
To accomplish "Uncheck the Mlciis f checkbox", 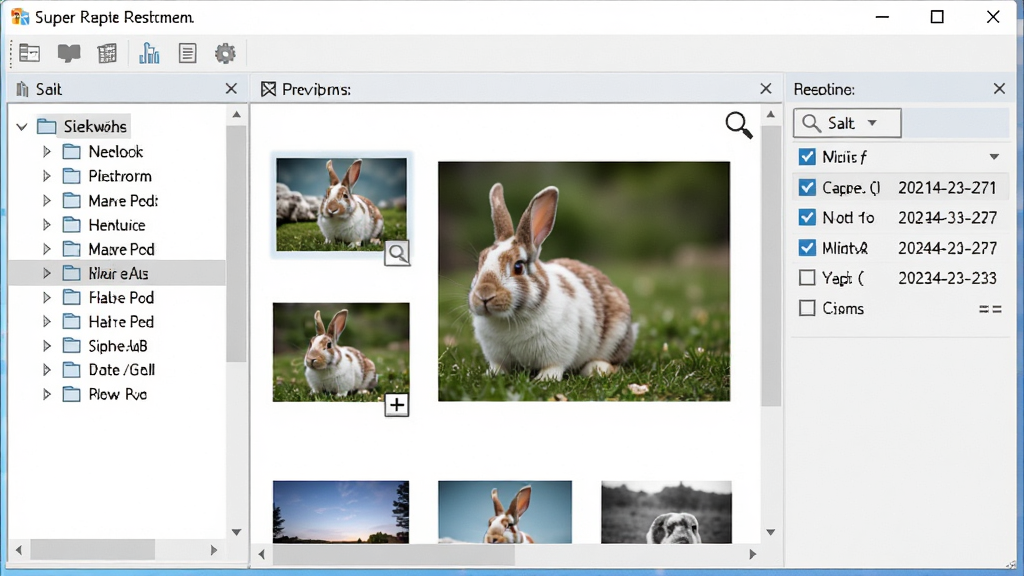I will pyautogui.click(x=807, y=157).
